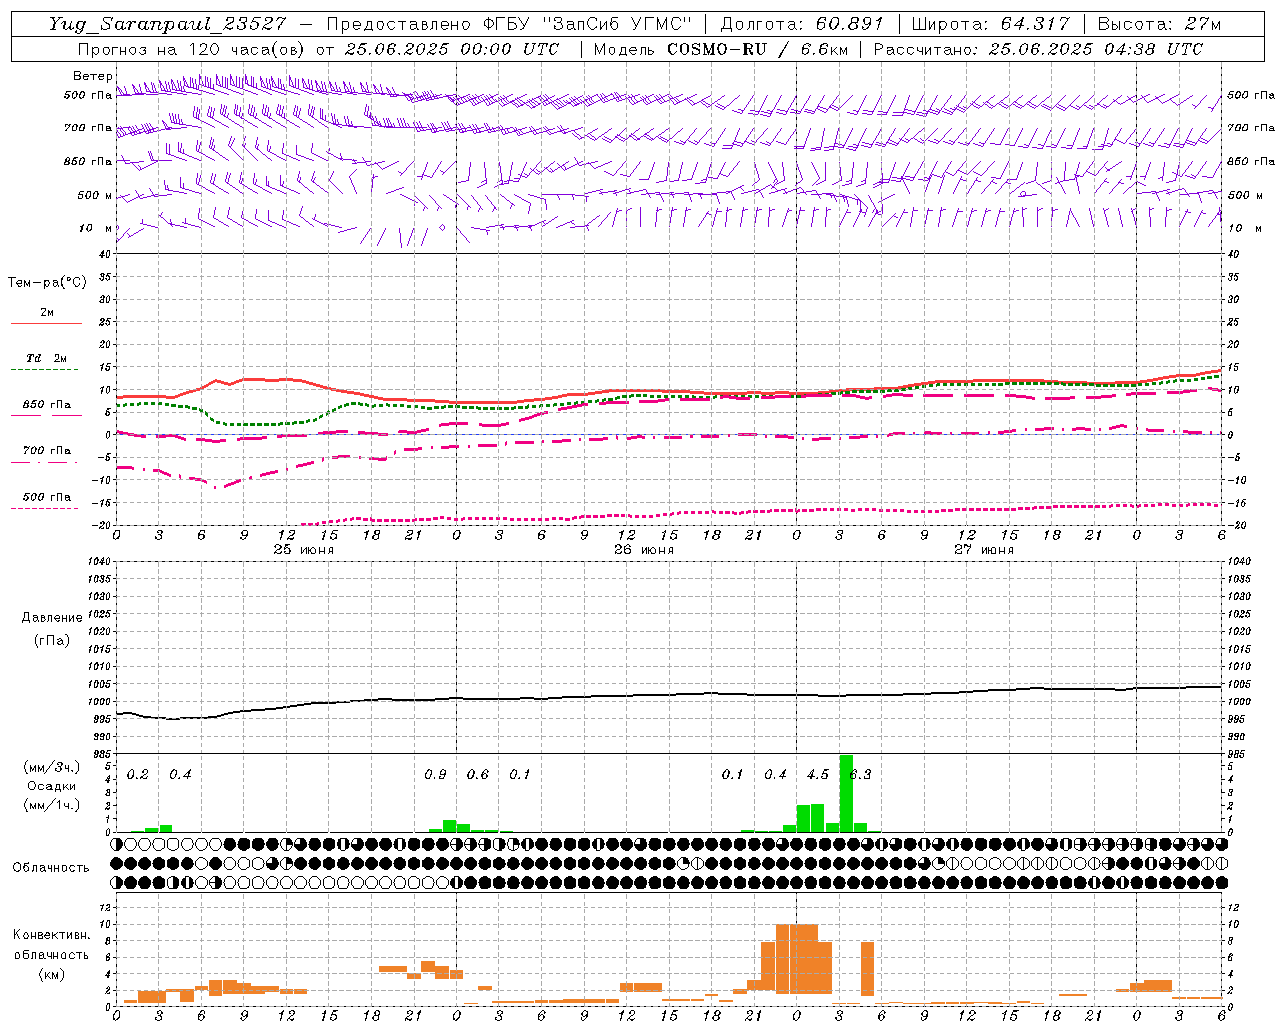Click the 2м temperature legend entry
Viewport: 1280px width, 1024px height.
46,313
